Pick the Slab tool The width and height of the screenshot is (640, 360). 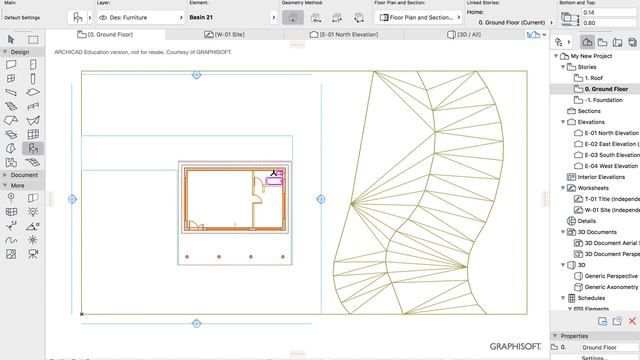point(33,92)
